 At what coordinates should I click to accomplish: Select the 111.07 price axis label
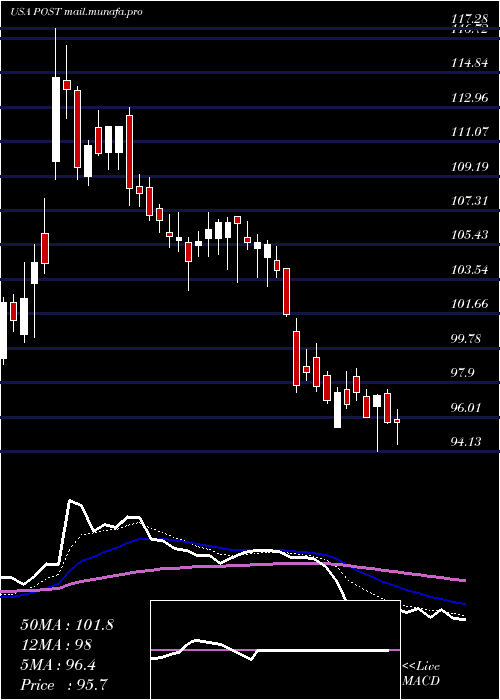[x=469, y=132]
